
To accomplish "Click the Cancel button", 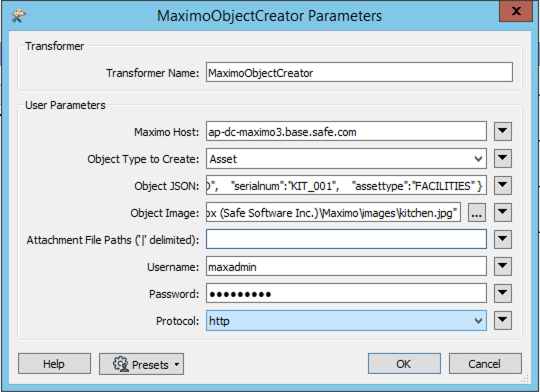I will pos(485,363).
